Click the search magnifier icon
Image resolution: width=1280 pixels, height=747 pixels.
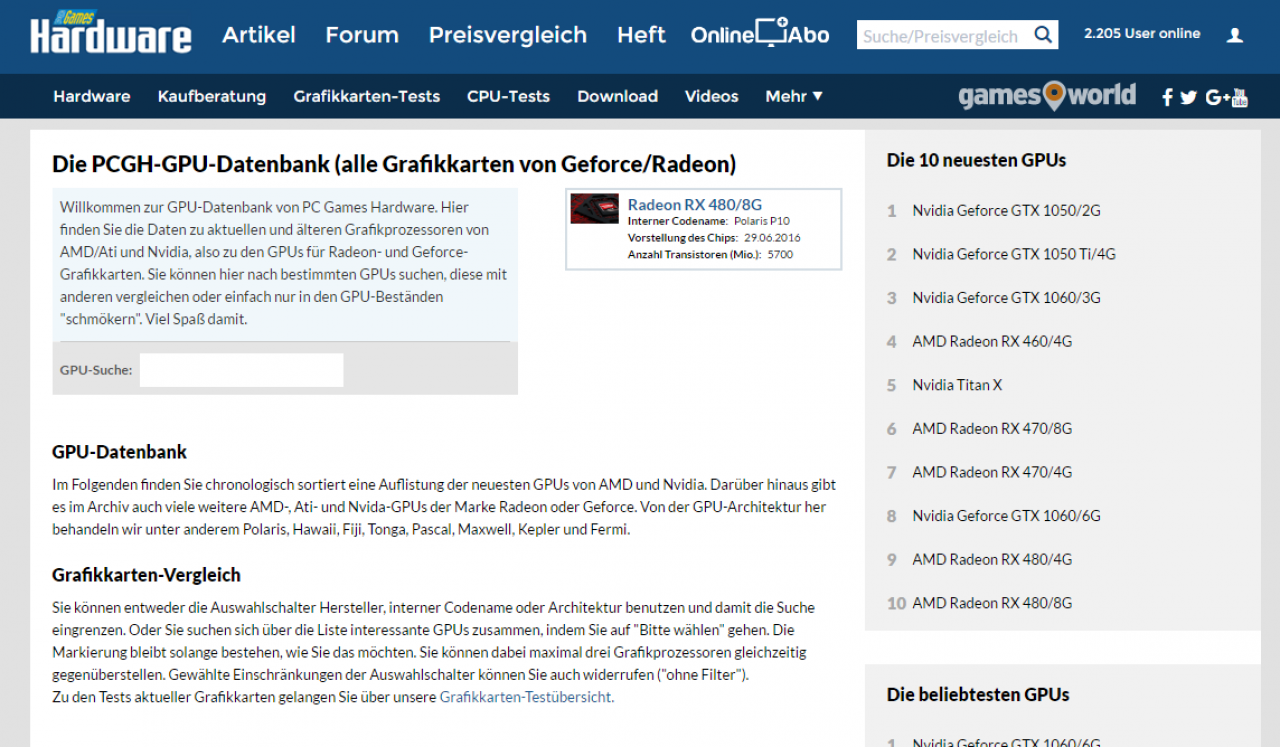coord(1042,35)
